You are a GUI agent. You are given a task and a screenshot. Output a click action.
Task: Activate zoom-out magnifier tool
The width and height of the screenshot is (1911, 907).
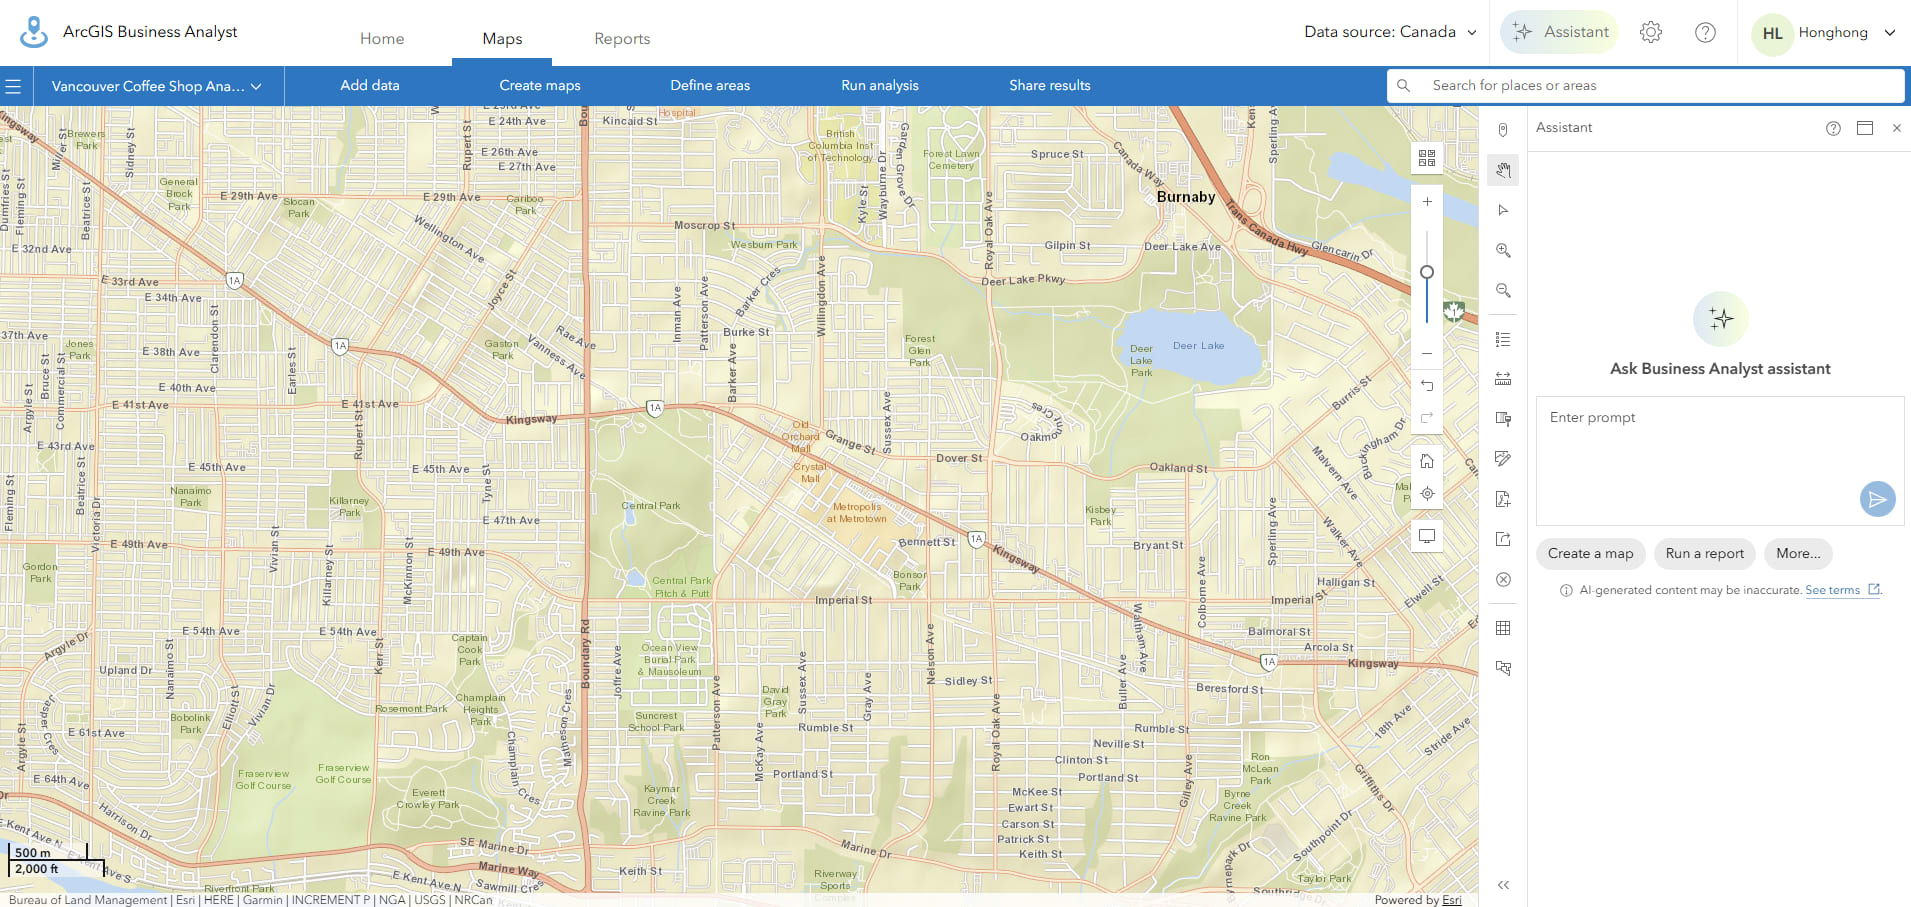(x=1503, y=290)
